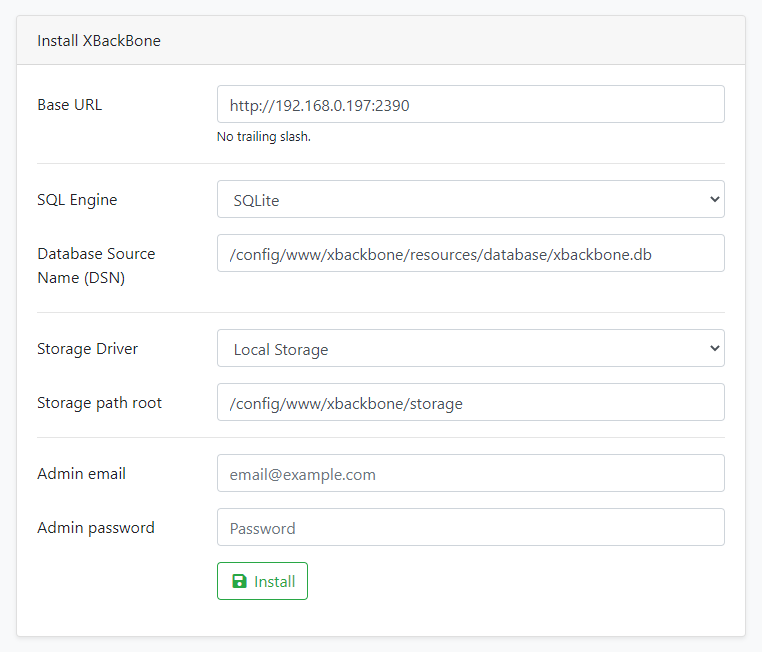Click the Admin email label
The width and height of the screenshot is (762, 652).
(x=82, y=474)
